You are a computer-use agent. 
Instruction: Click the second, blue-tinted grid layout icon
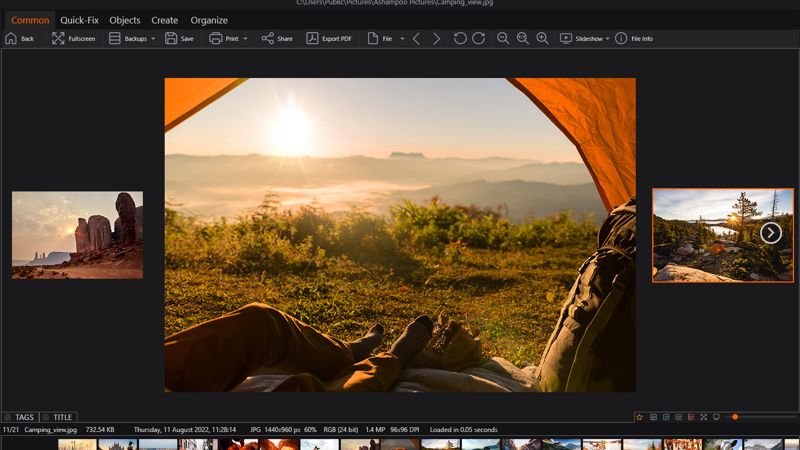point(666,417)
